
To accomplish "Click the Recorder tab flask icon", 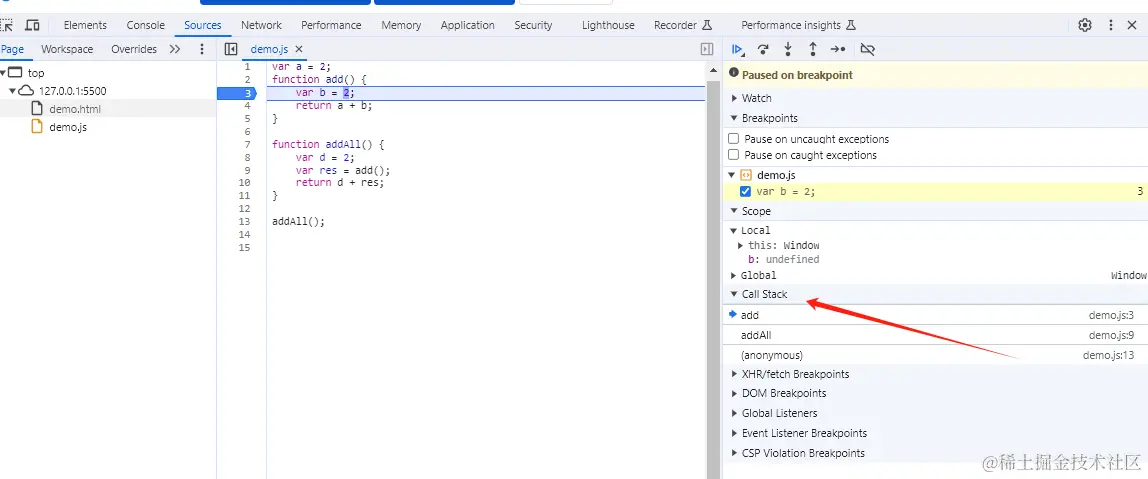I will [x=707, y=25].
